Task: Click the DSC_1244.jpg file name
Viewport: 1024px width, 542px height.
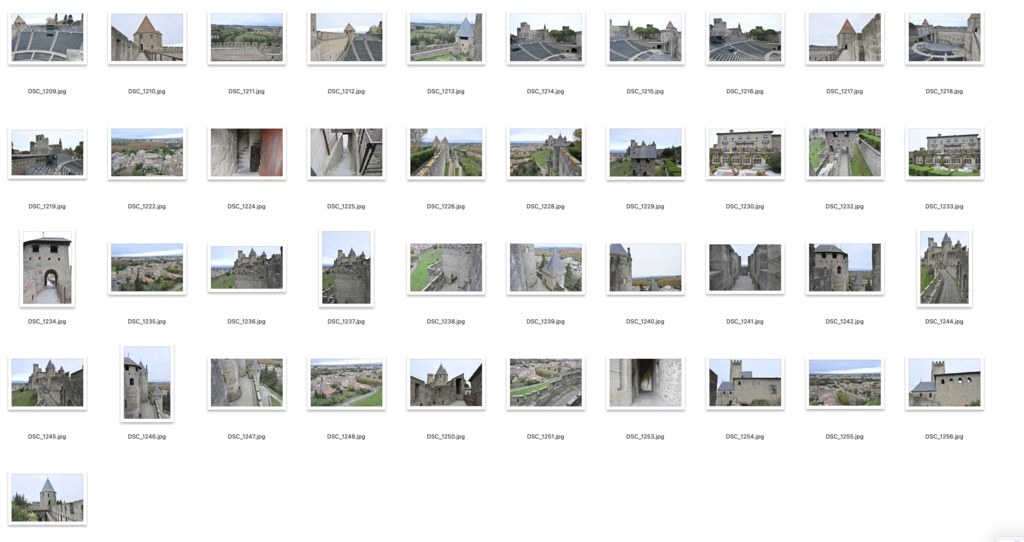Action: (x=944, y=321)
